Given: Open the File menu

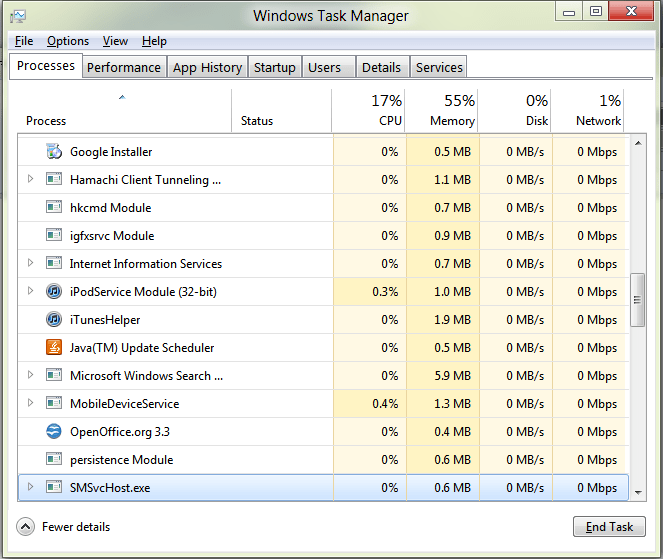Looking at the screenshot, I should point(24,41).
